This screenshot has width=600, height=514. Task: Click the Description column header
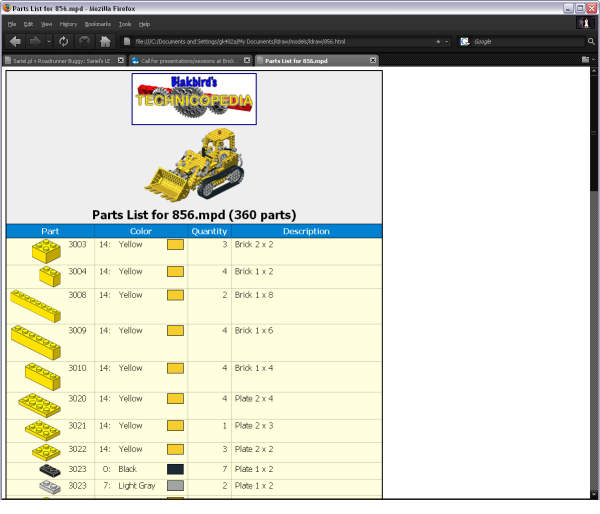coord(306,231)
